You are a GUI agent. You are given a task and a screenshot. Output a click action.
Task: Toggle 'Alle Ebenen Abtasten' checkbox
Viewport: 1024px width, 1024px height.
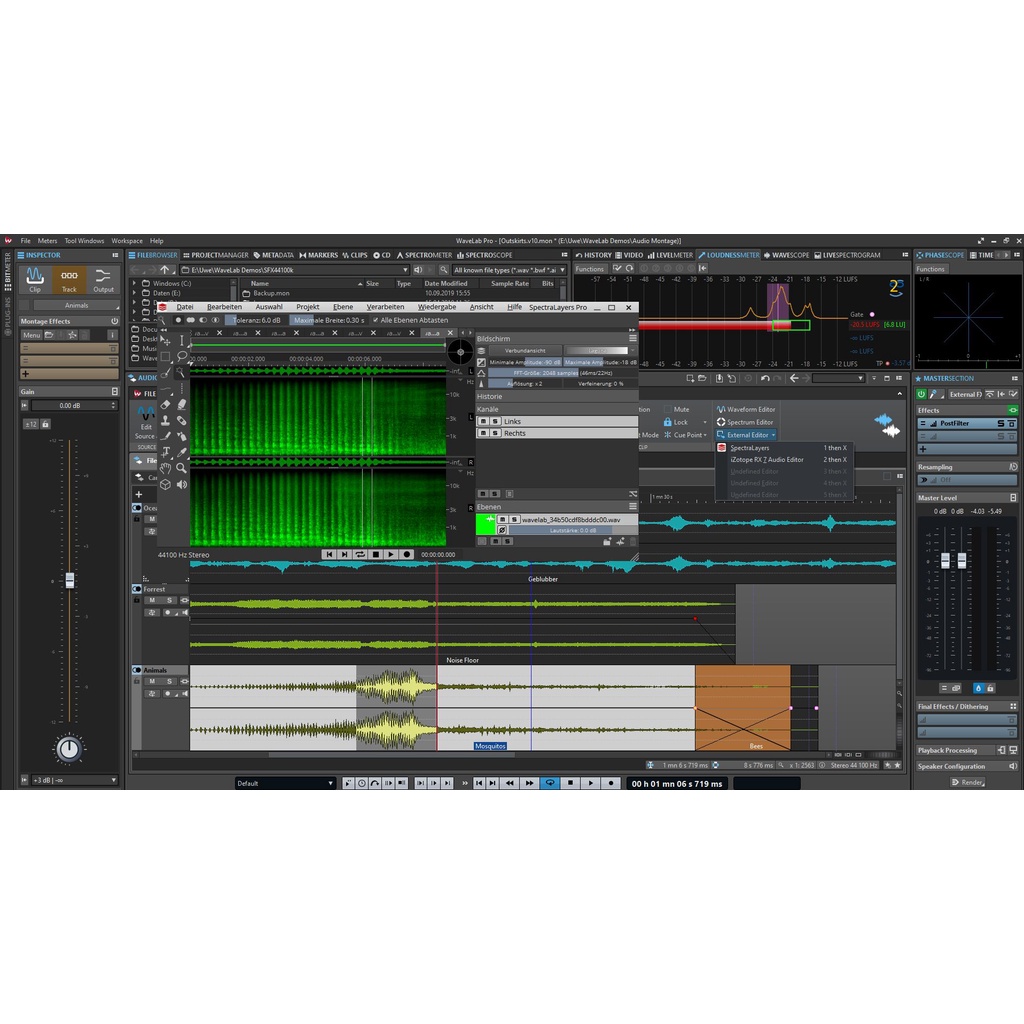pos(376,320)
